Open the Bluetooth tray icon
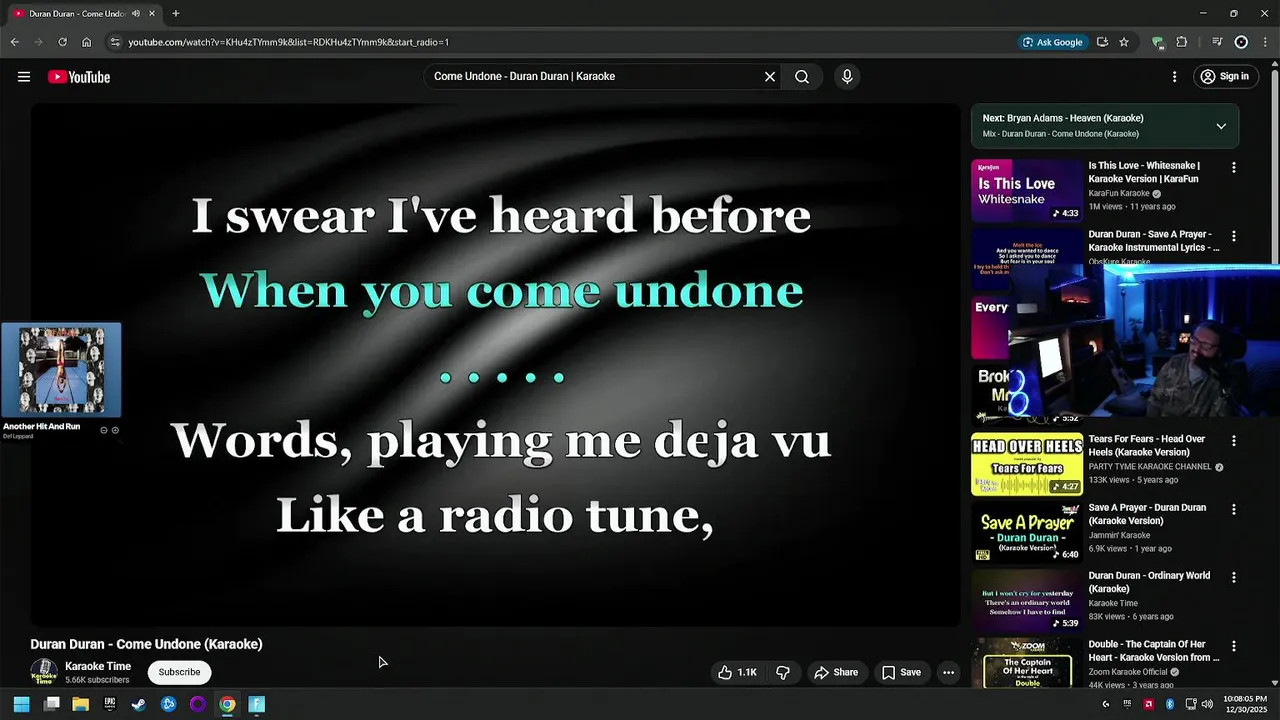The width and height of the screenshot is (1280, 720). (x=1170, y=704)
